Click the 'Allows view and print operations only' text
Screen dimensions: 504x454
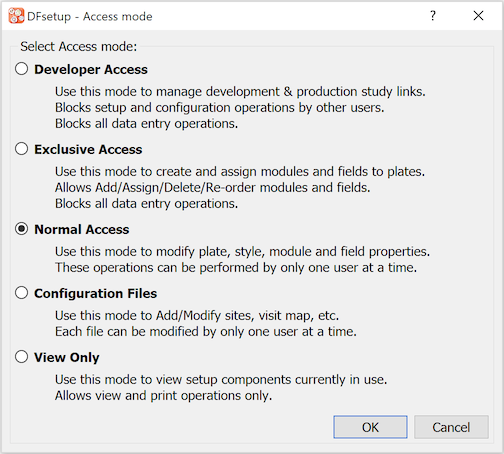click(x=164, y=396)
